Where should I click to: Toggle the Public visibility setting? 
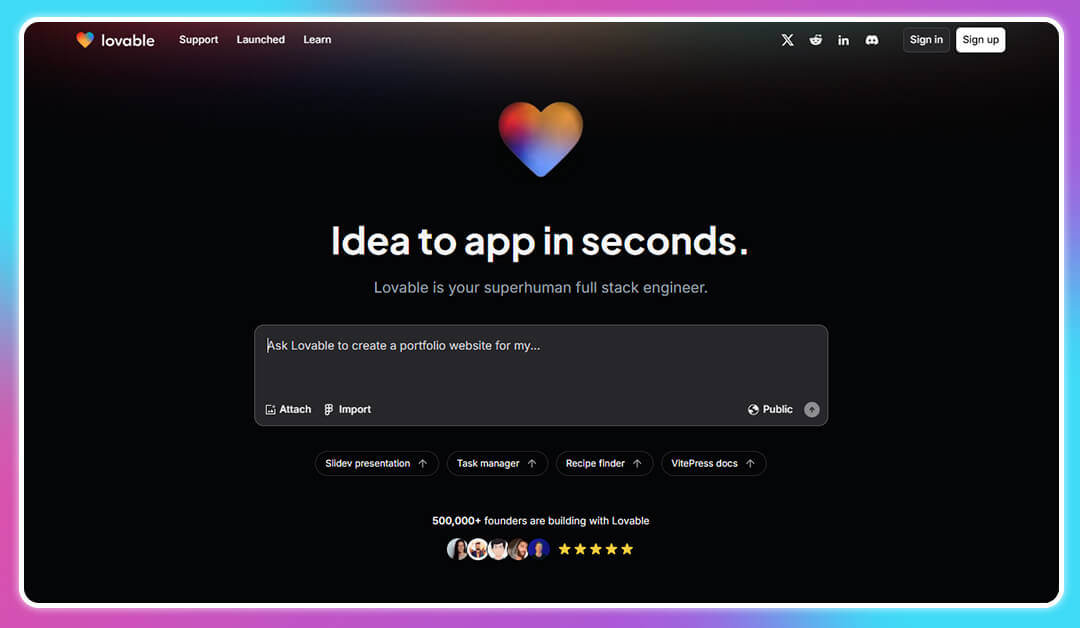point(770,409)
